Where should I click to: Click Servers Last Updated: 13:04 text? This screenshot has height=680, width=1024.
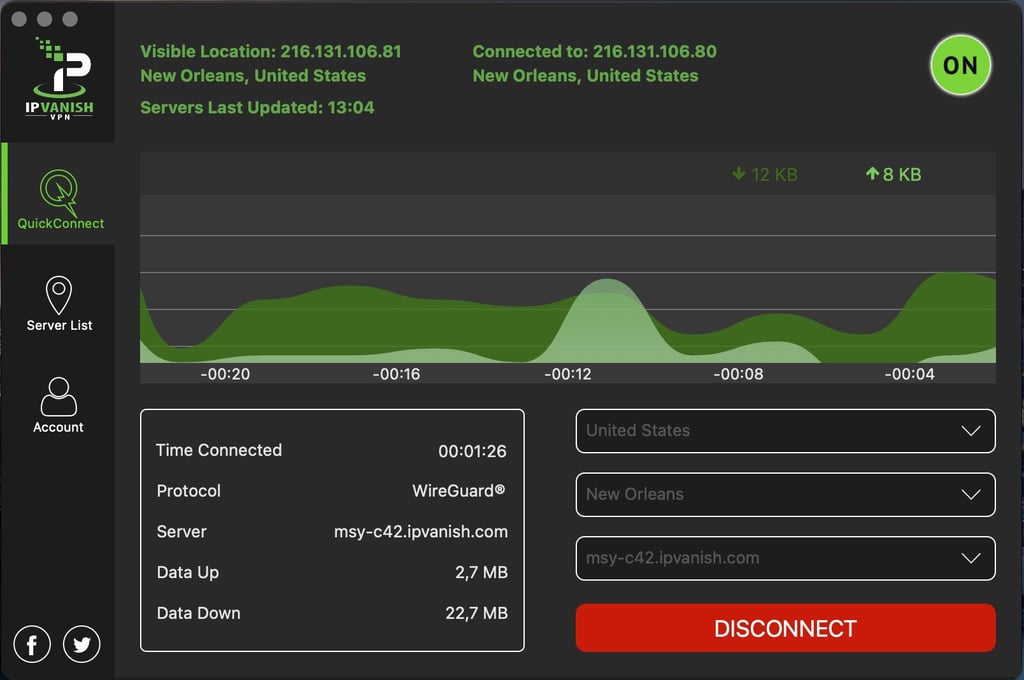[257, 108]
